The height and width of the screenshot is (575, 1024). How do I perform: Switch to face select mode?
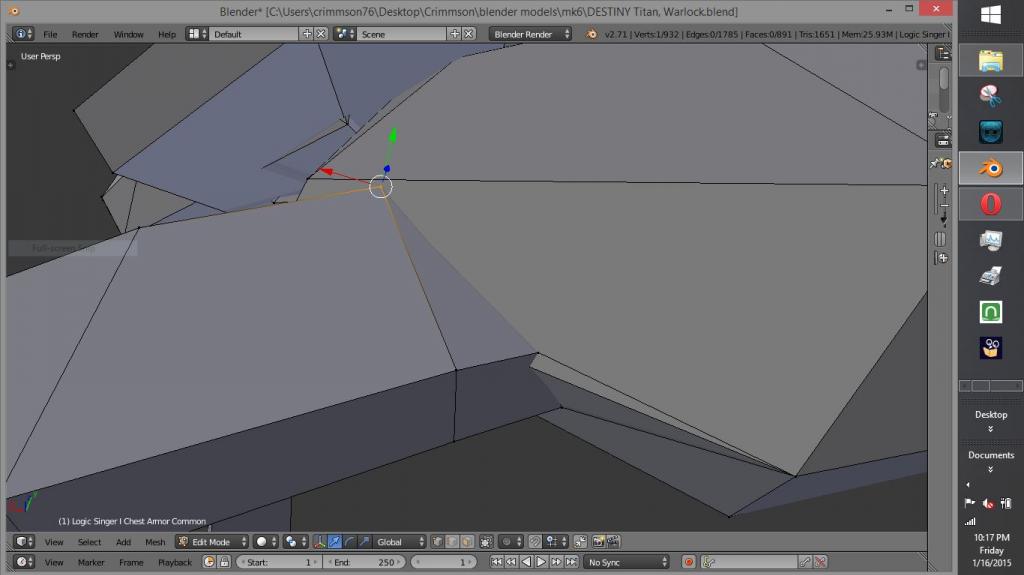(x=467, y=542)
